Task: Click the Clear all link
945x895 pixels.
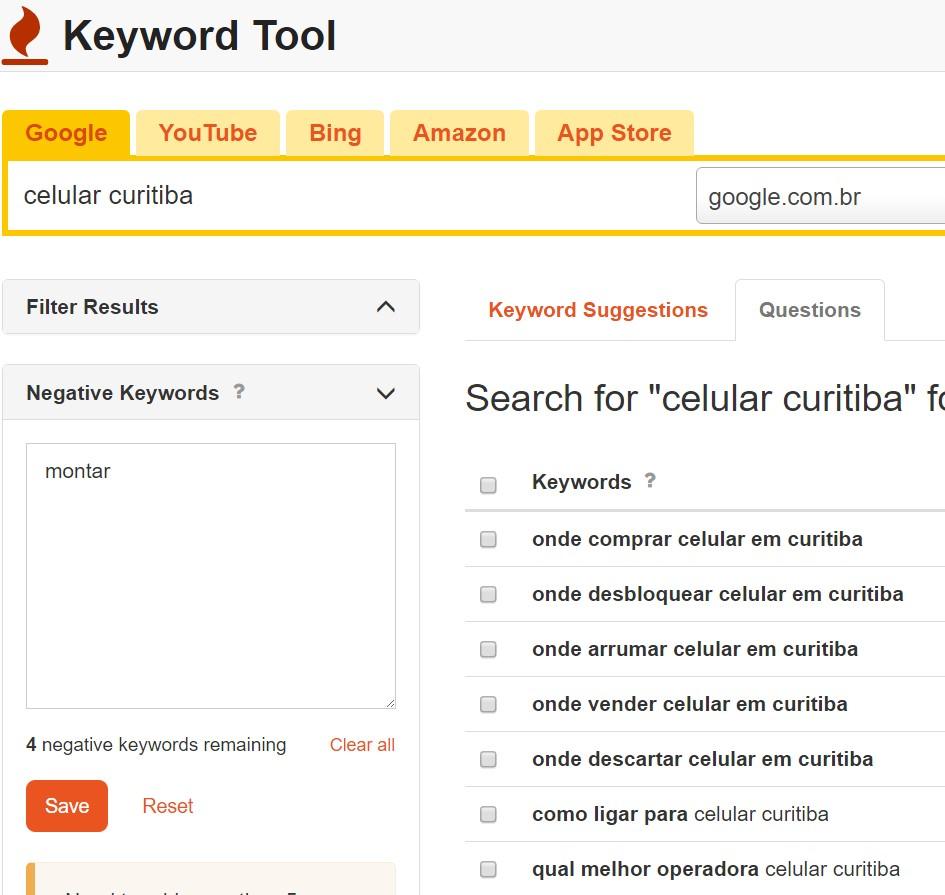Action: coord(362,745)
